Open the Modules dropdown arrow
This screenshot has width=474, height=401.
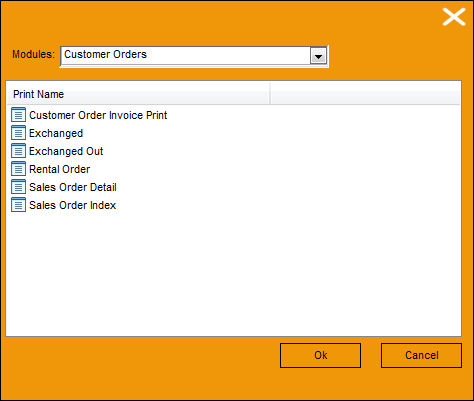[318, 56]
